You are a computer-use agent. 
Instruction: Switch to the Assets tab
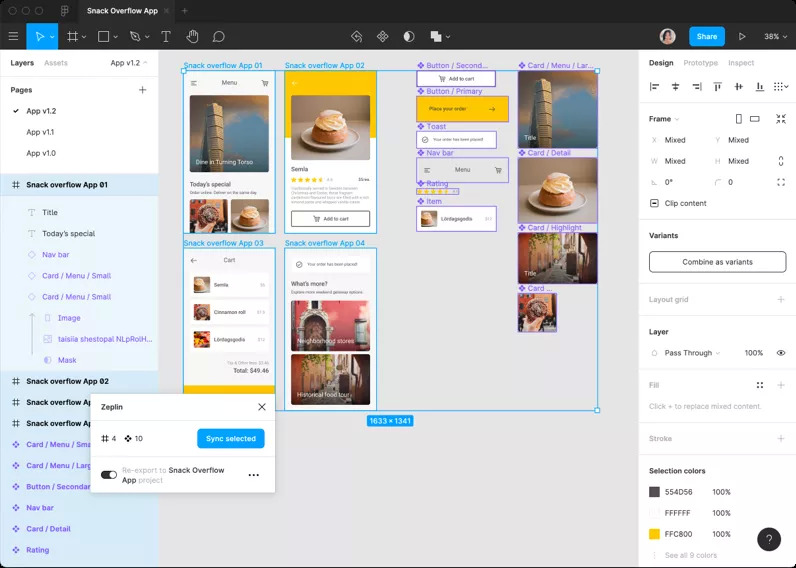point(56,63)
